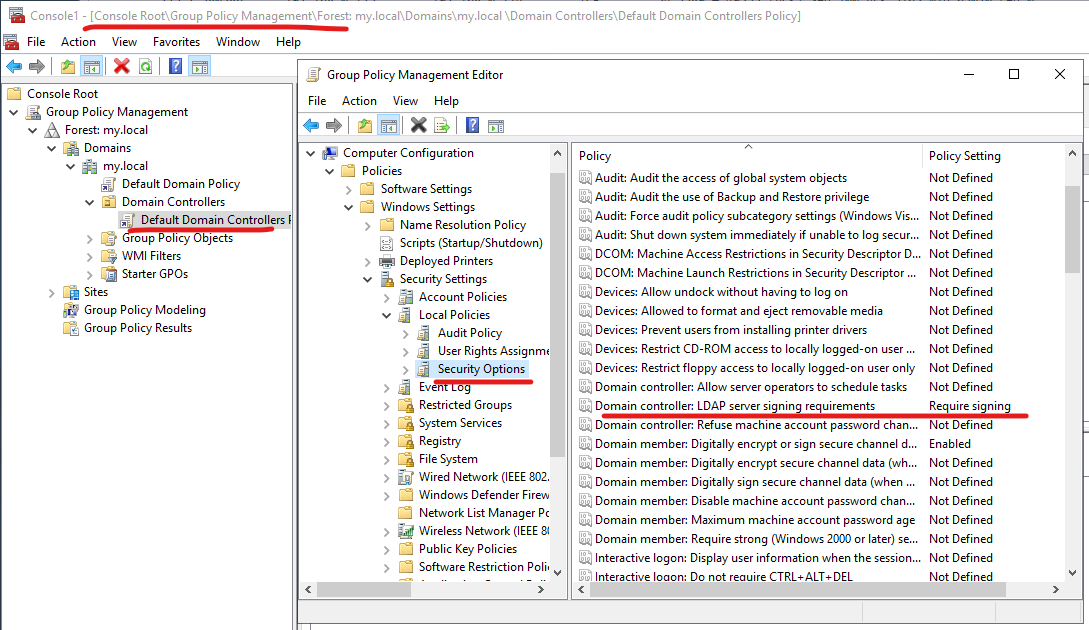Select LDAP server signing requirements policy
Screen dimensions: 1089x630
(x=734, y=406)
